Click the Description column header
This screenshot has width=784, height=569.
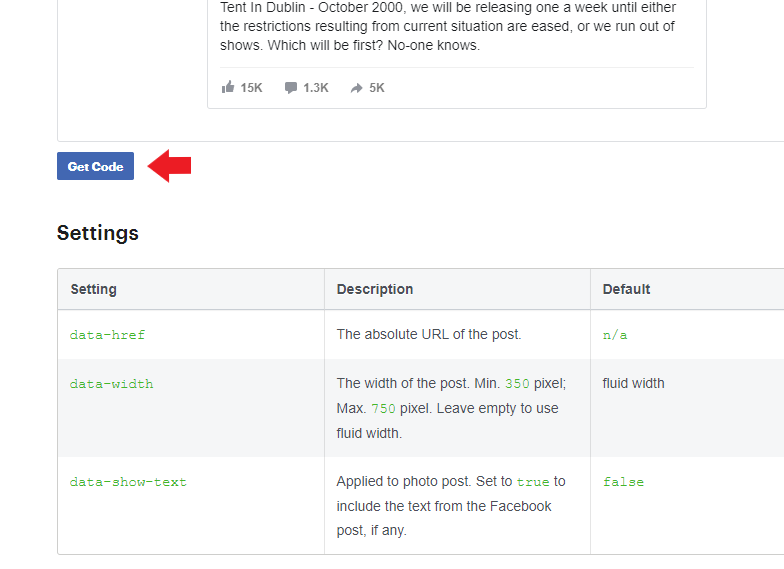pyautogui.click(x=375, y=289)
